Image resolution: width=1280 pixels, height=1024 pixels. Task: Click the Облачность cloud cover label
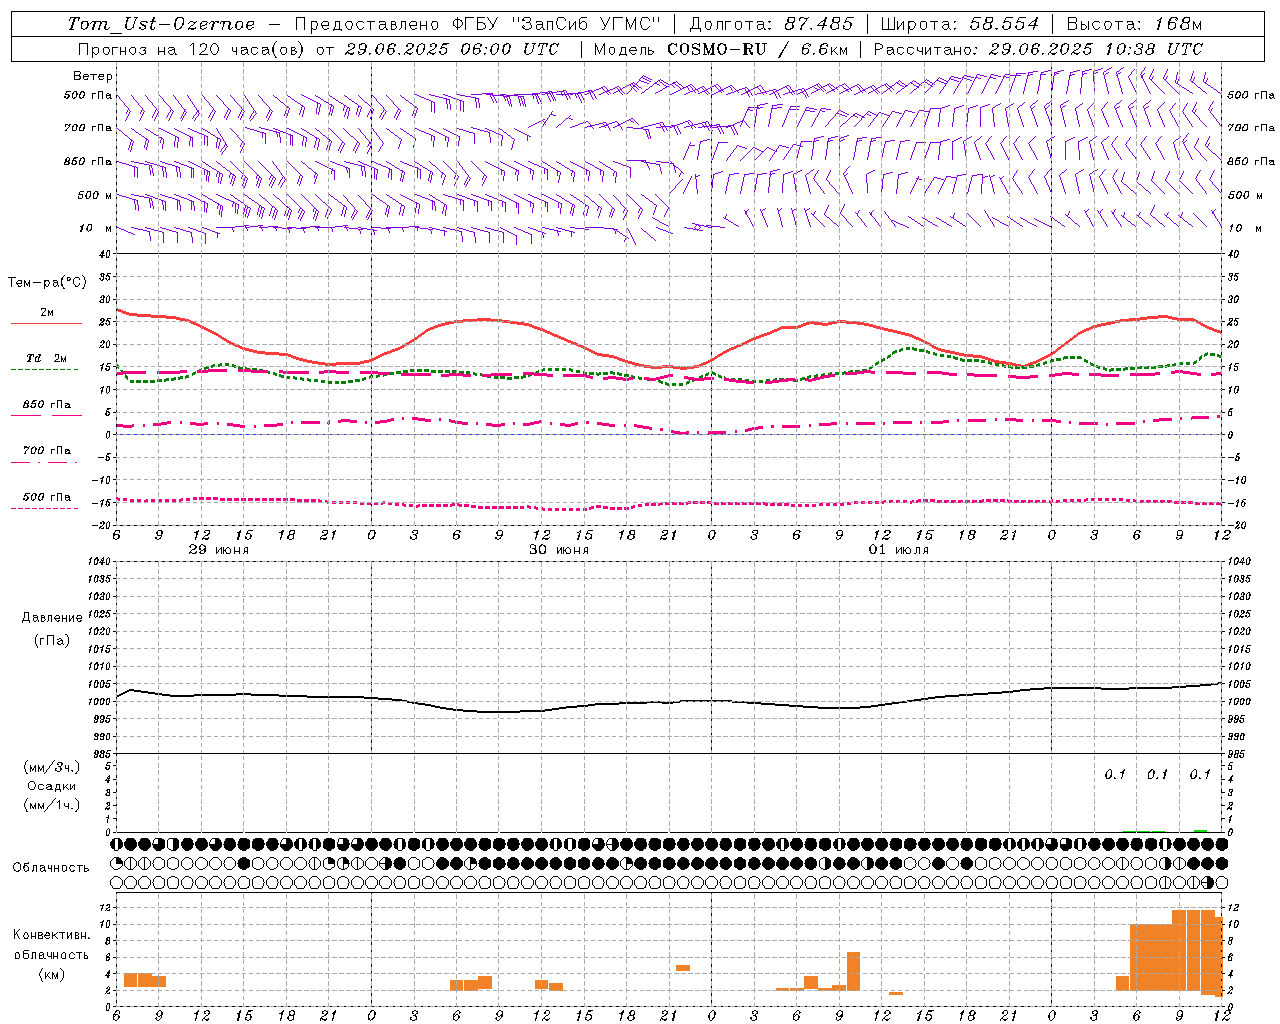(x=51, y=867)
